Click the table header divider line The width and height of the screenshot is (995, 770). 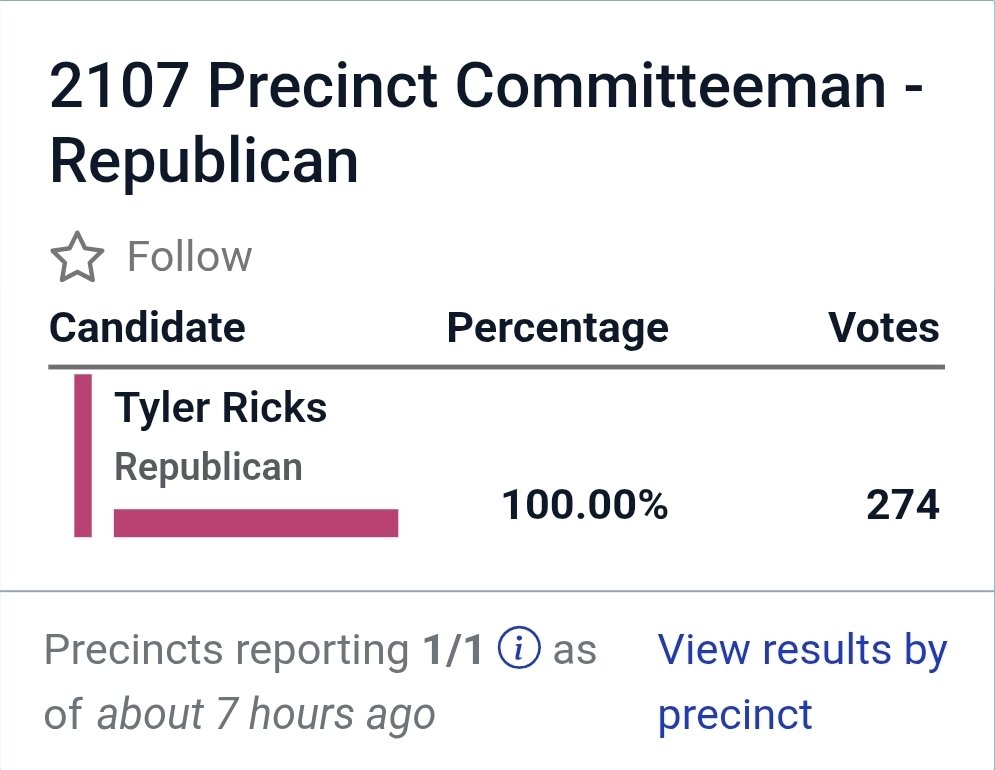tap(497, 367)
